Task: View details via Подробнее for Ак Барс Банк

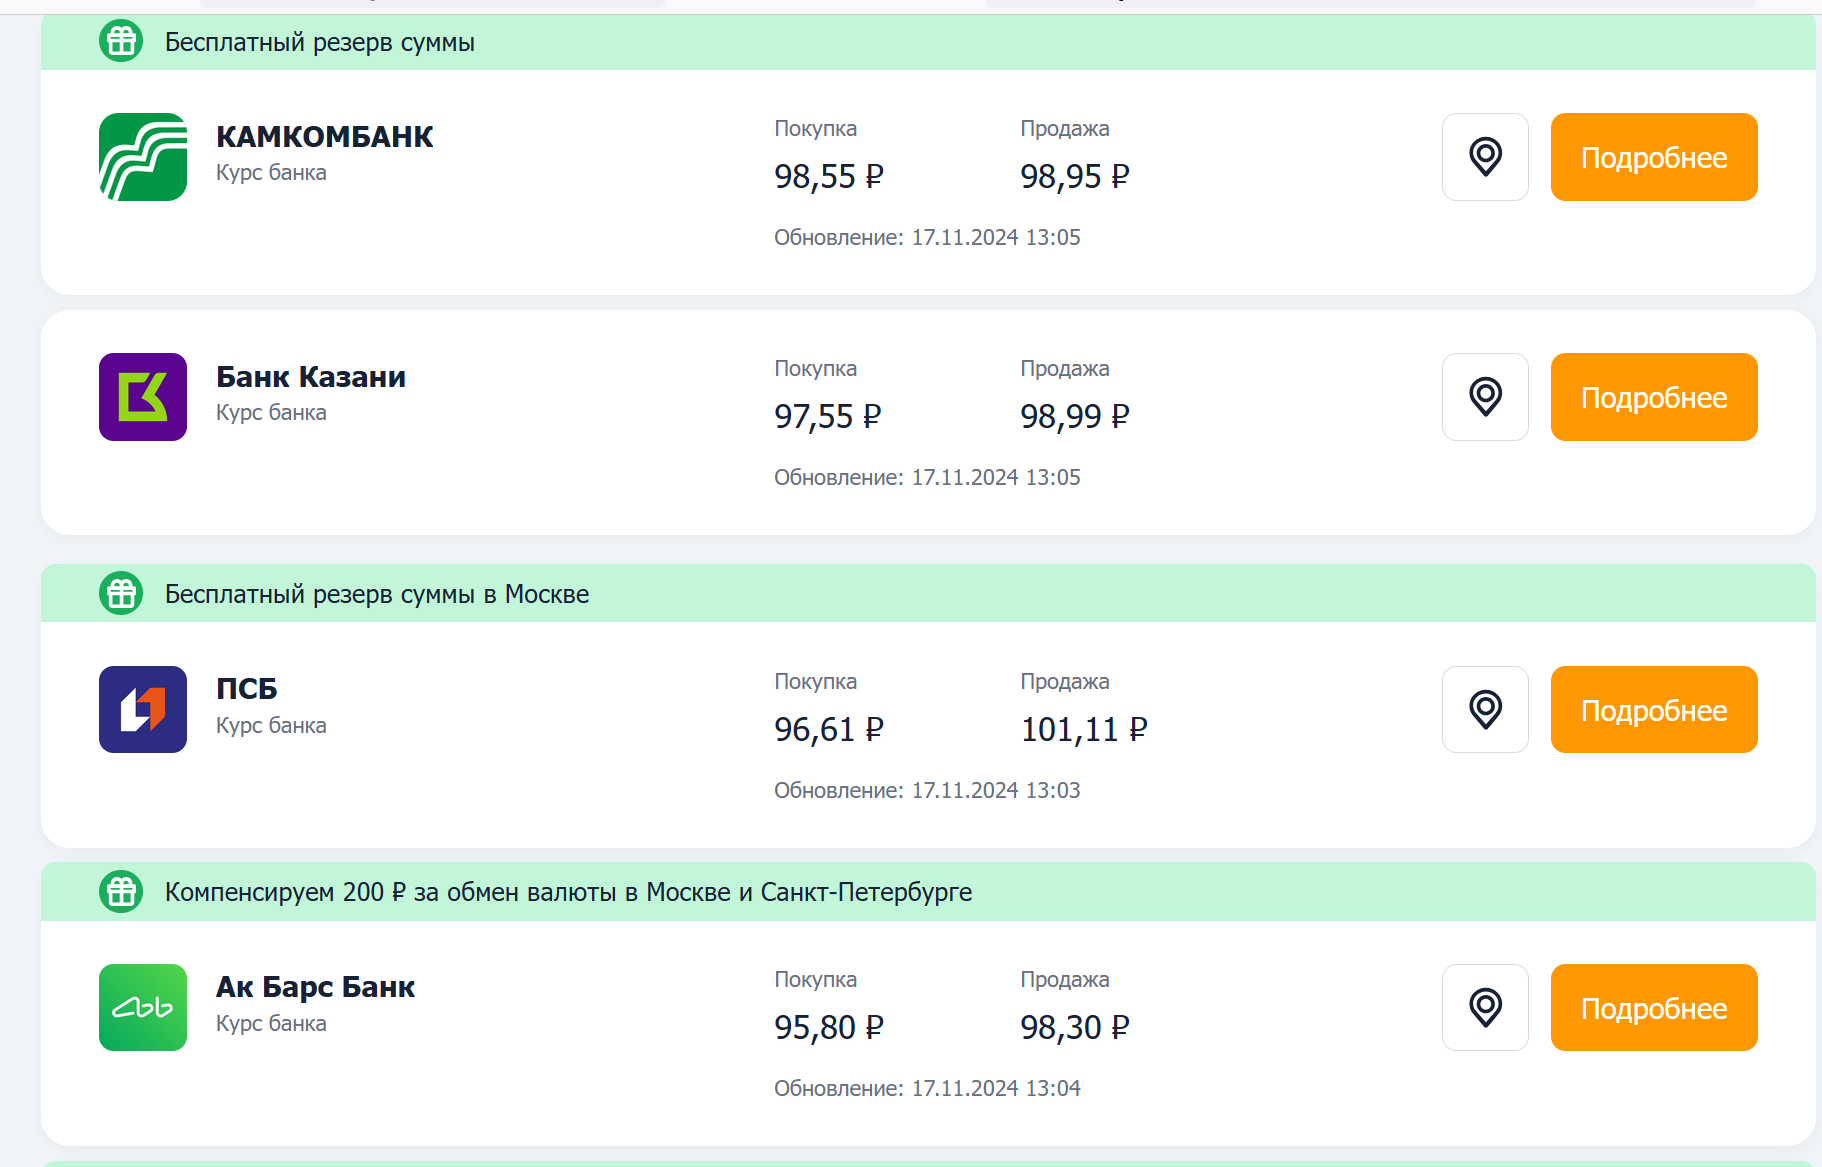Action: [x=1653, y=1007]
